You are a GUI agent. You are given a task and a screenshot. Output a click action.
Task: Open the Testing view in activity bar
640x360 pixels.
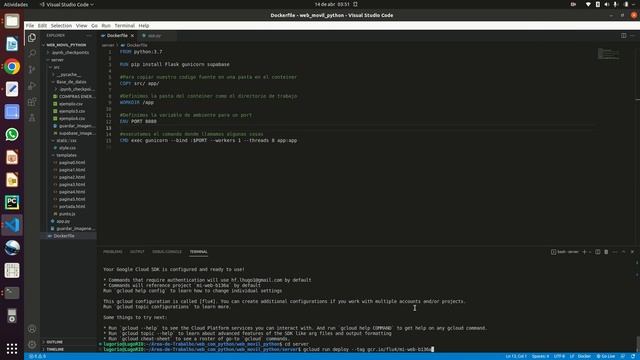[x=32, y=118]
